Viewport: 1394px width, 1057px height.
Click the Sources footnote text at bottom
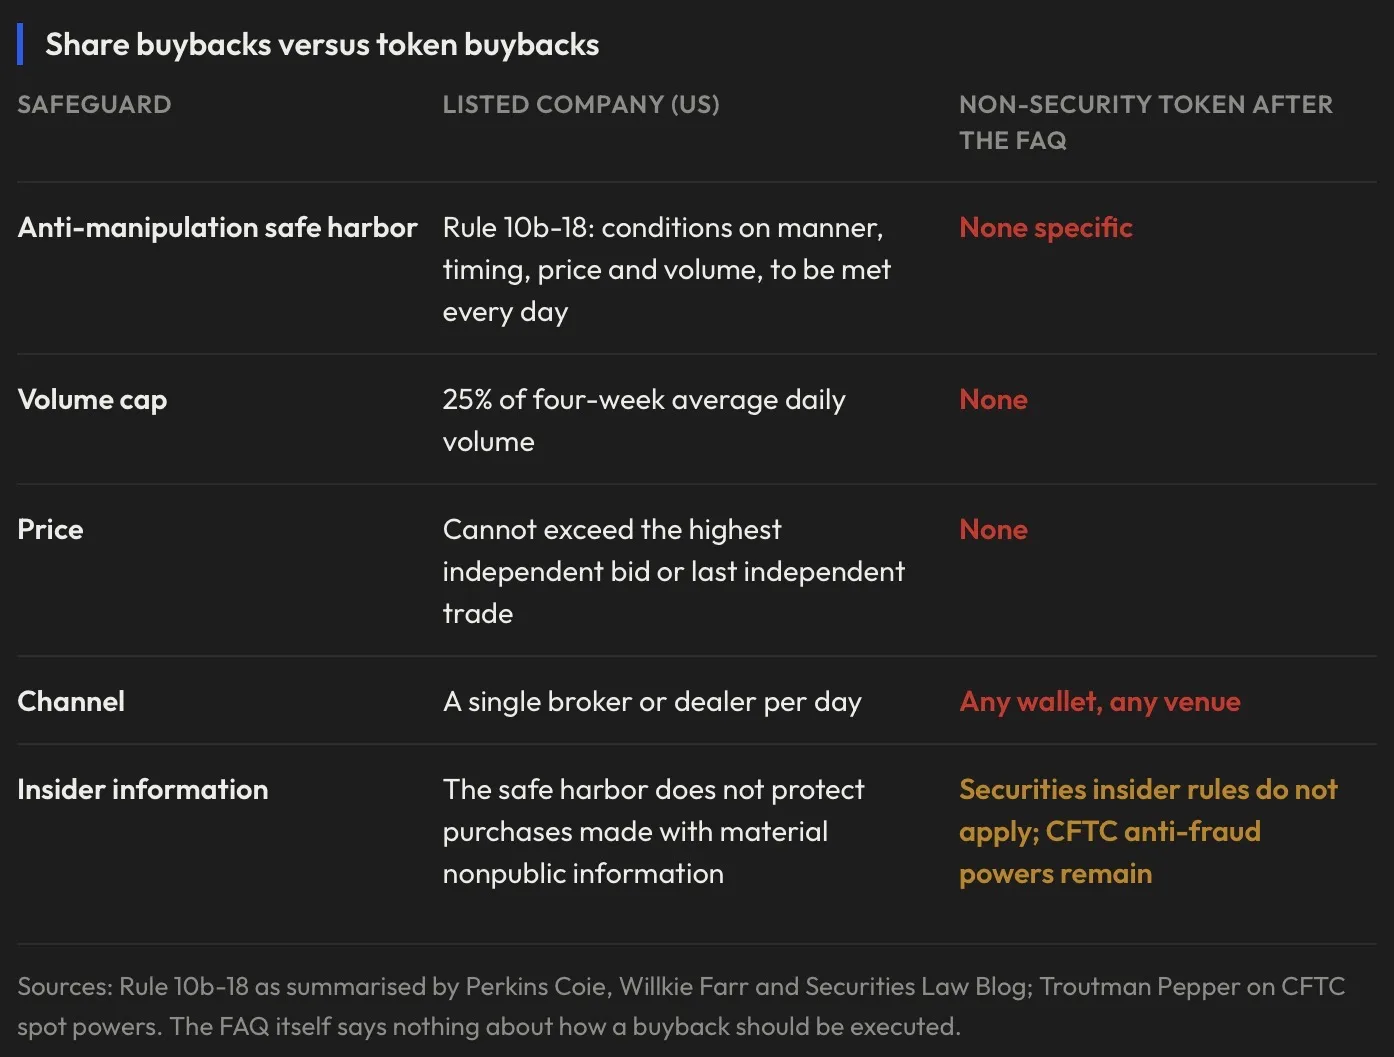pos(681,1006)
